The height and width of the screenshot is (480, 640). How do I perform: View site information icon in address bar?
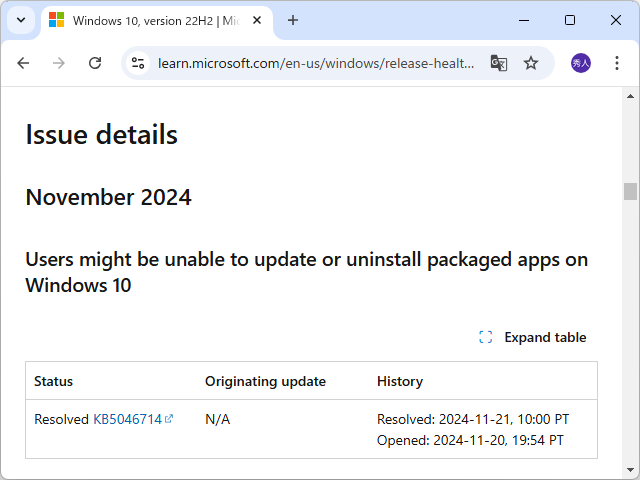click(138, 63)
